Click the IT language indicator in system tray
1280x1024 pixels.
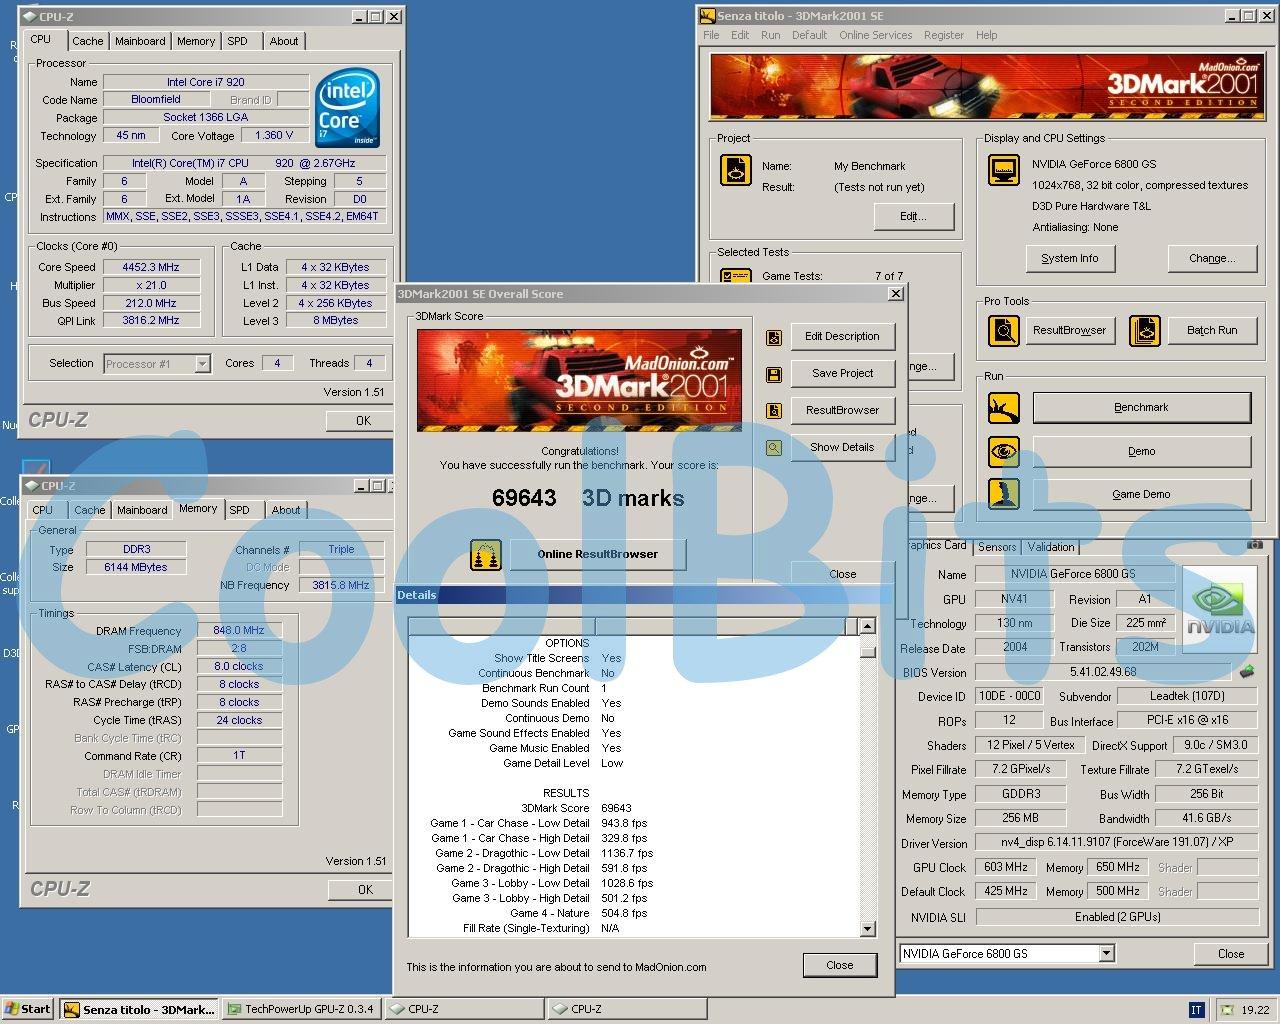pos(1196,1010)
